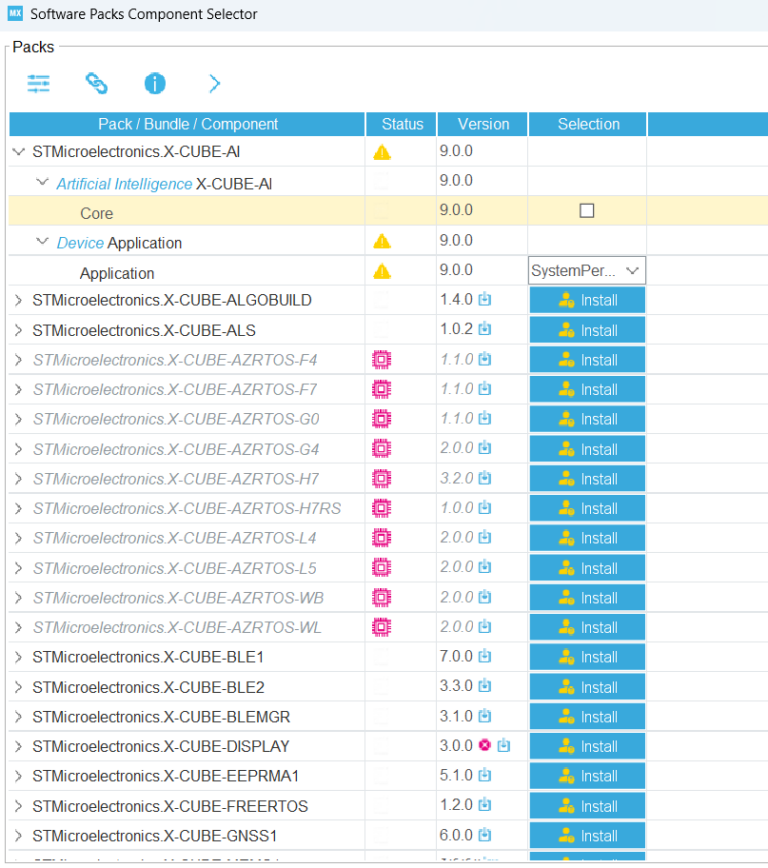Click the Device link in Device Application
The width and height of the screenshot is (768, 868).
point(80,243)
